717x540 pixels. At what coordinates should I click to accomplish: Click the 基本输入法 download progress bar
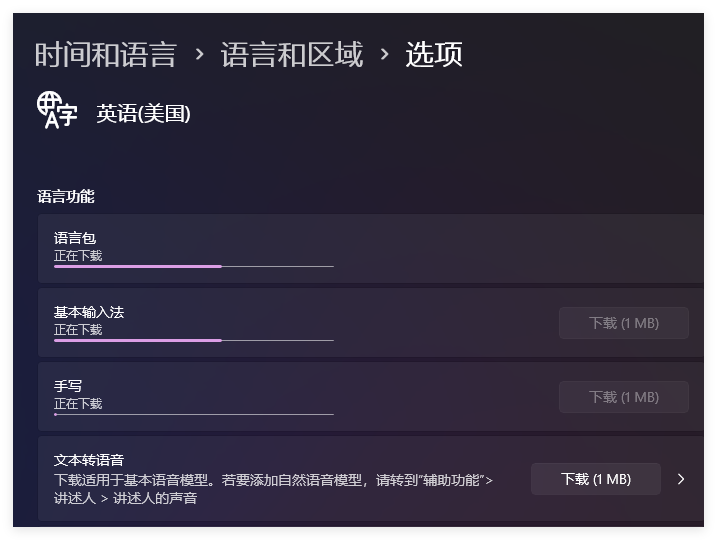(x=193, y=341)
